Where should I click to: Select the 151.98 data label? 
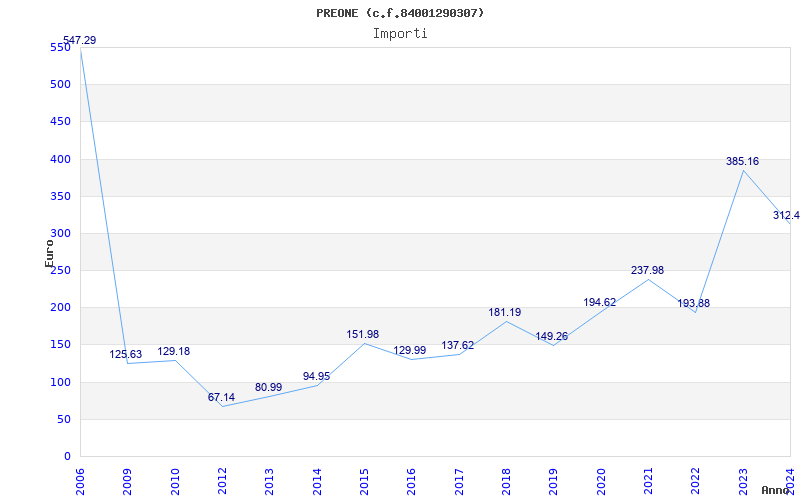pyautogui.click(x=363, y=334)
